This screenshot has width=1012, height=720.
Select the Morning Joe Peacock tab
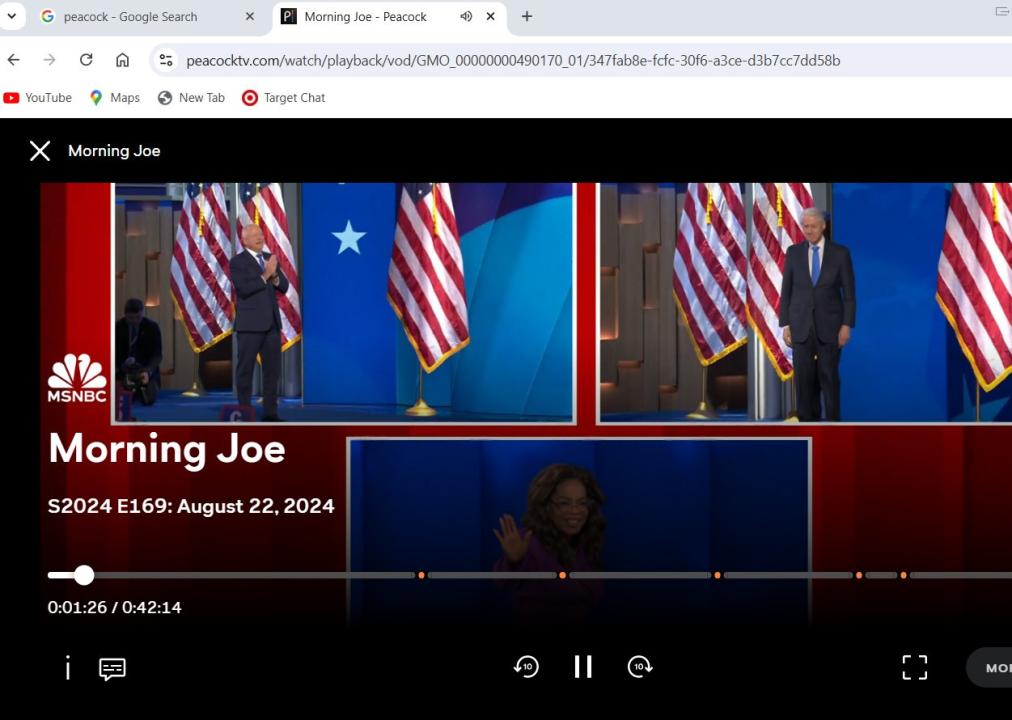point(365,16)
